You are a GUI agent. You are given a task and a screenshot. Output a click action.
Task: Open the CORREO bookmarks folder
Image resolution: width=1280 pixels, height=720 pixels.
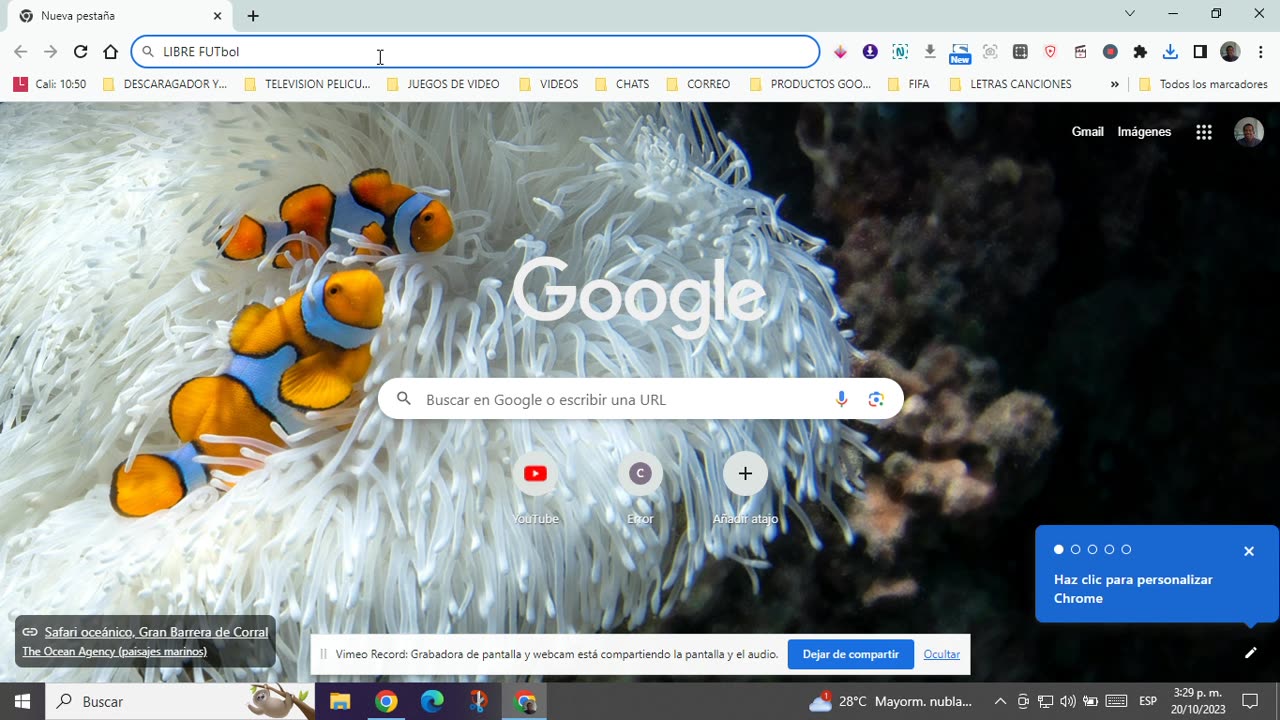click(699, 84)
